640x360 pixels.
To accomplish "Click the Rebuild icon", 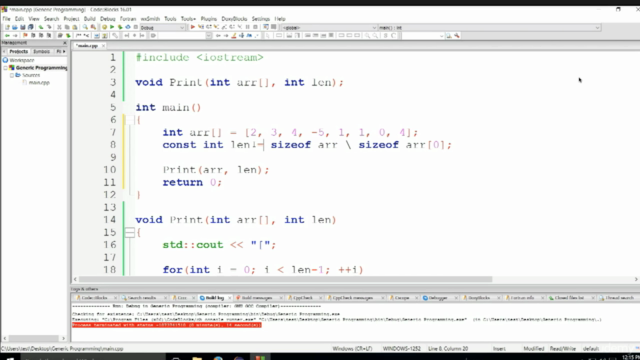I will point(128,27).
